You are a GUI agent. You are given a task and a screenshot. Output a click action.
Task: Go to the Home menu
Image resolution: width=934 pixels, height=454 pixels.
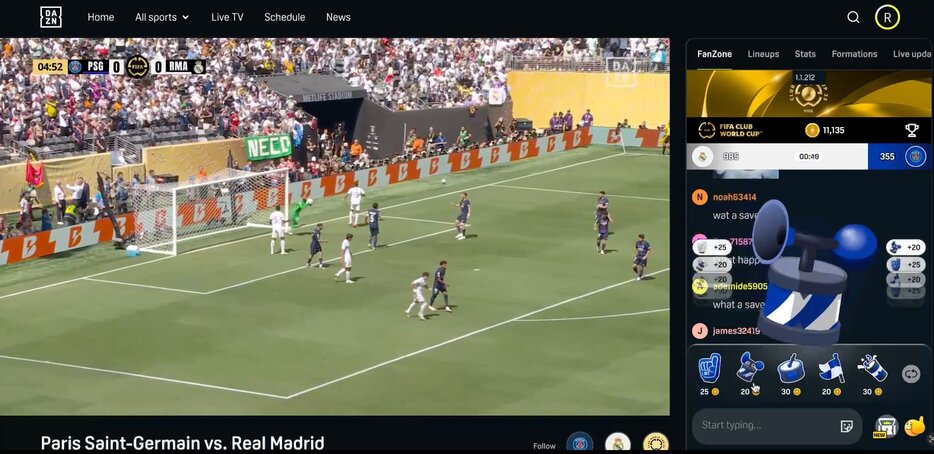pos(101,17)
